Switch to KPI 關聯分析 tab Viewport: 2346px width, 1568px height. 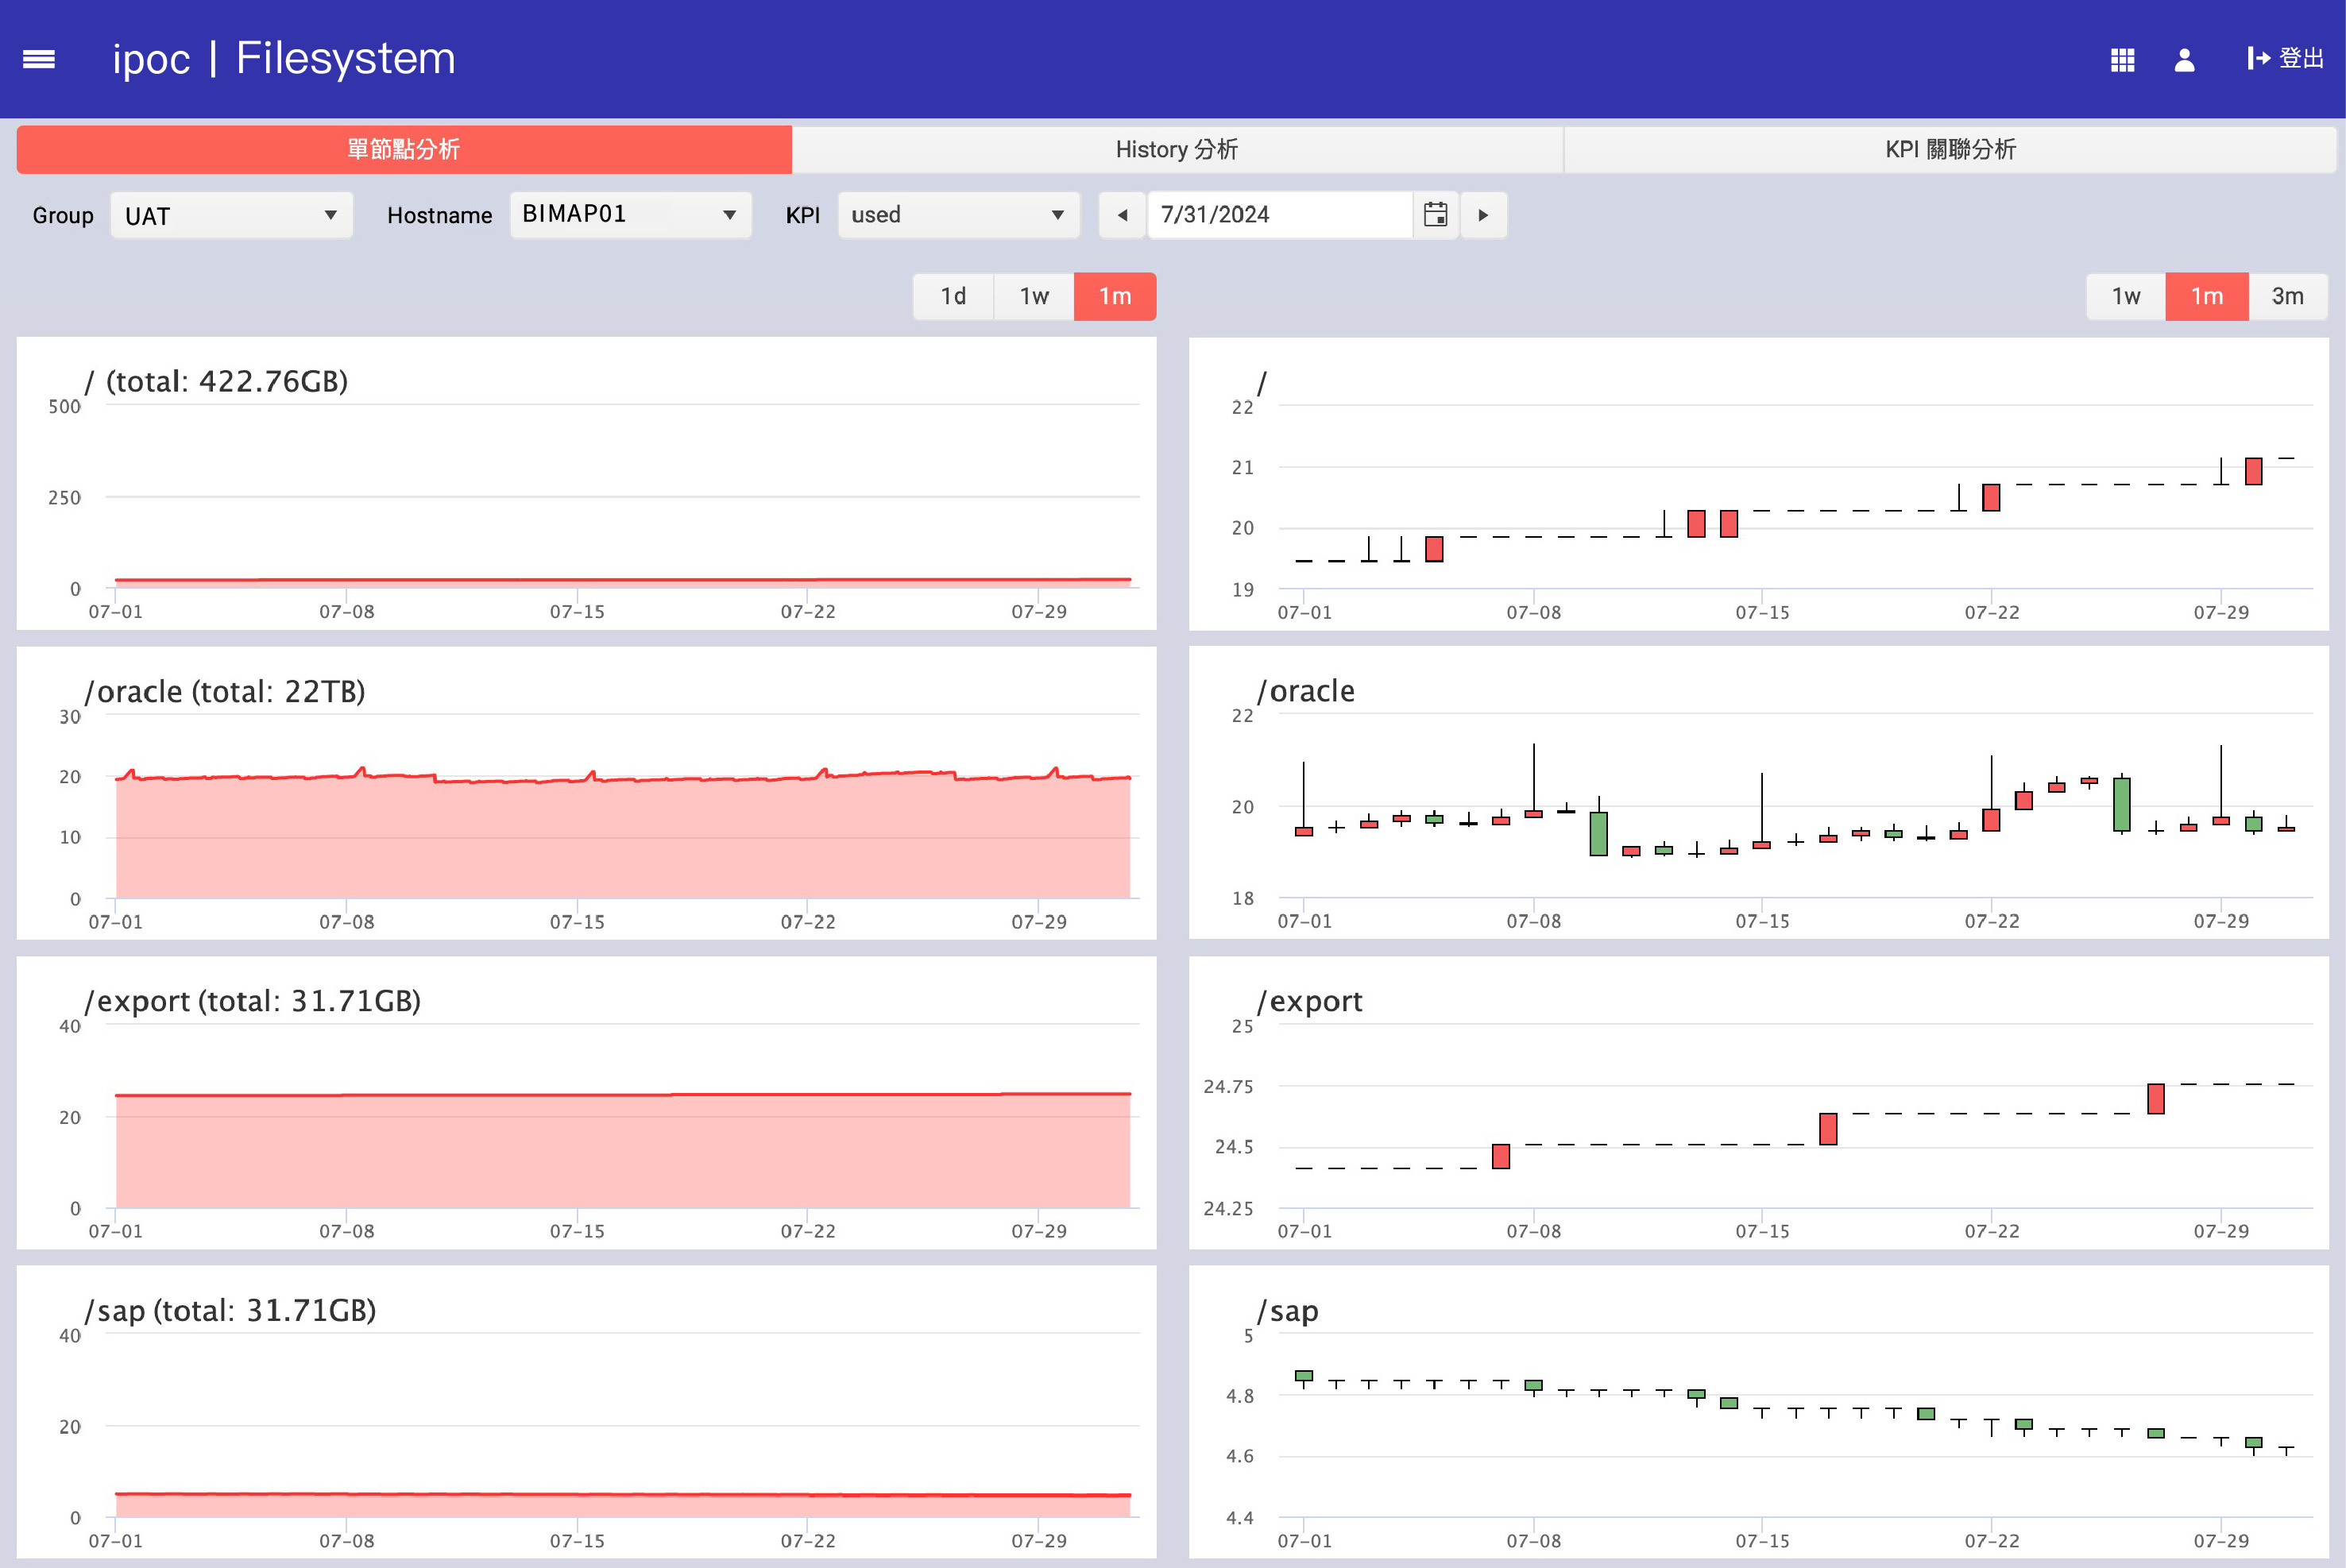click(x=1950, y=149)
